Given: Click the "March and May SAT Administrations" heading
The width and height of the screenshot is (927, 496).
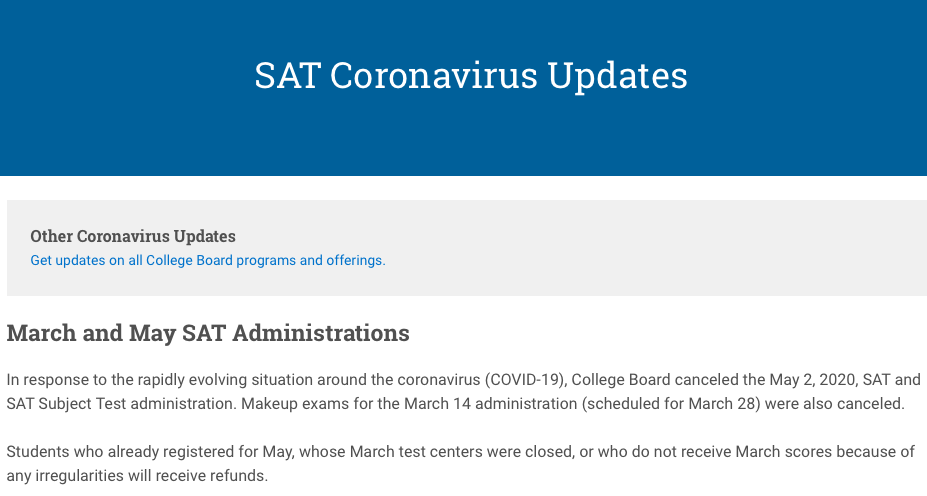Looking at the screenshot, I should pos(208,333).
